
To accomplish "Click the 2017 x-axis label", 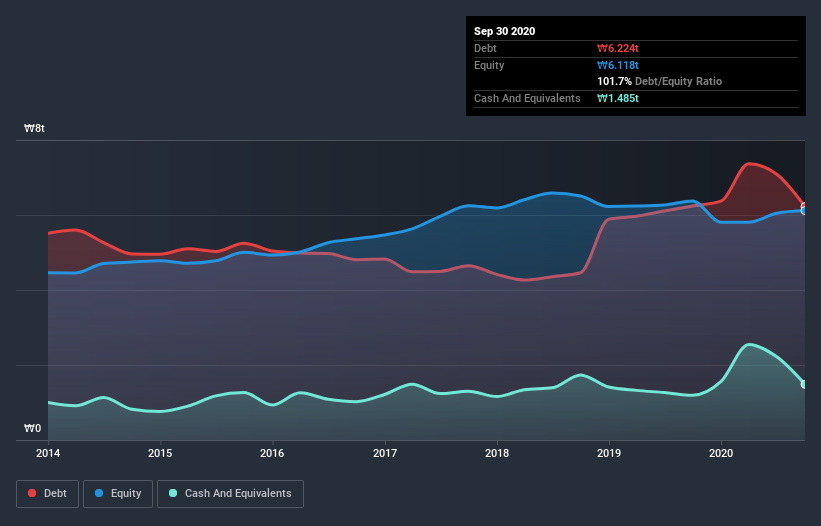I will pyautogui.click(x=385, y=453).
